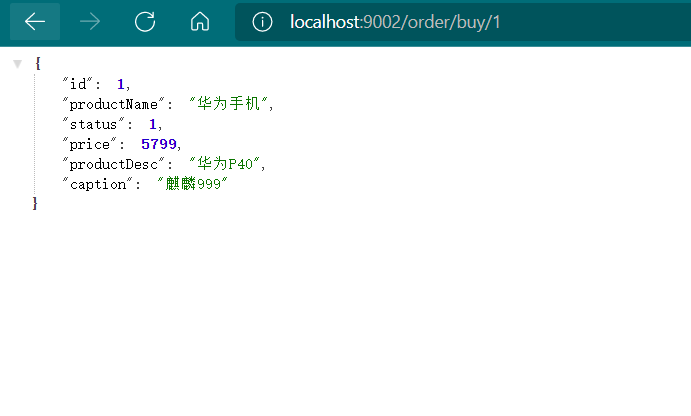The image size is (691, 416).
Task: Select the productName value 华为手机
Action: [228, 104]
